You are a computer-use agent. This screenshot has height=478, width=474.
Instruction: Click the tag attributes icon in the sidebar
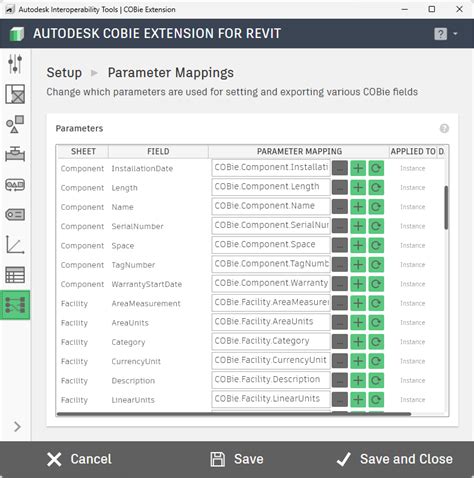15,215
